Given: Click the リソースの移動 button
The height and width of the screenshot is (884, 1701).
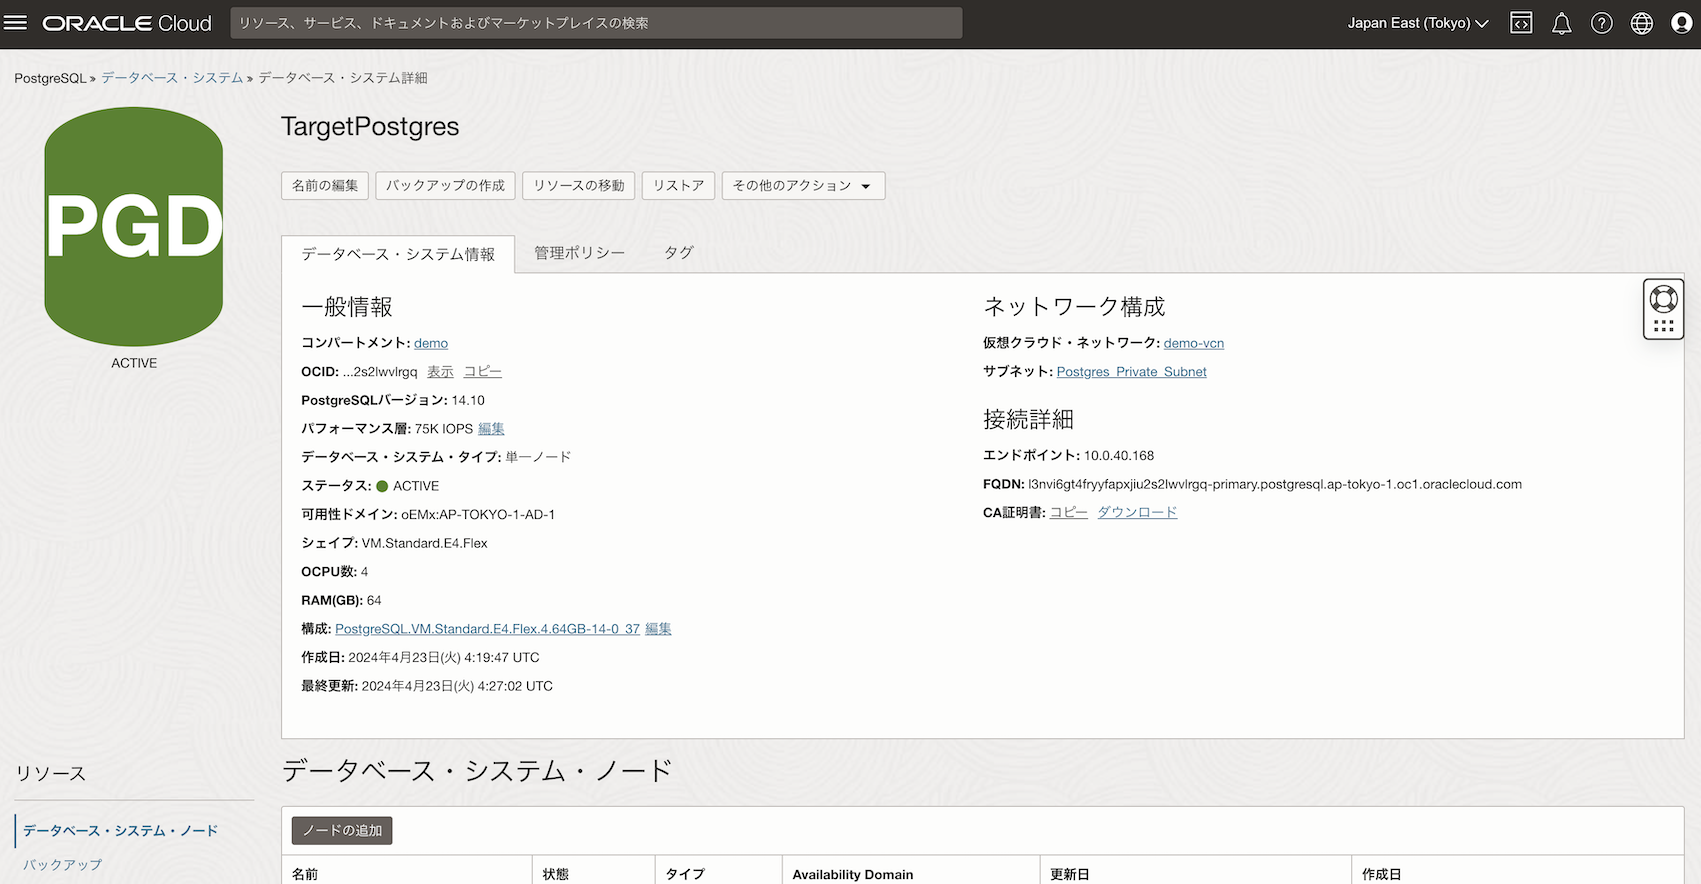Looking at the screenshot, I should [579, 186].
